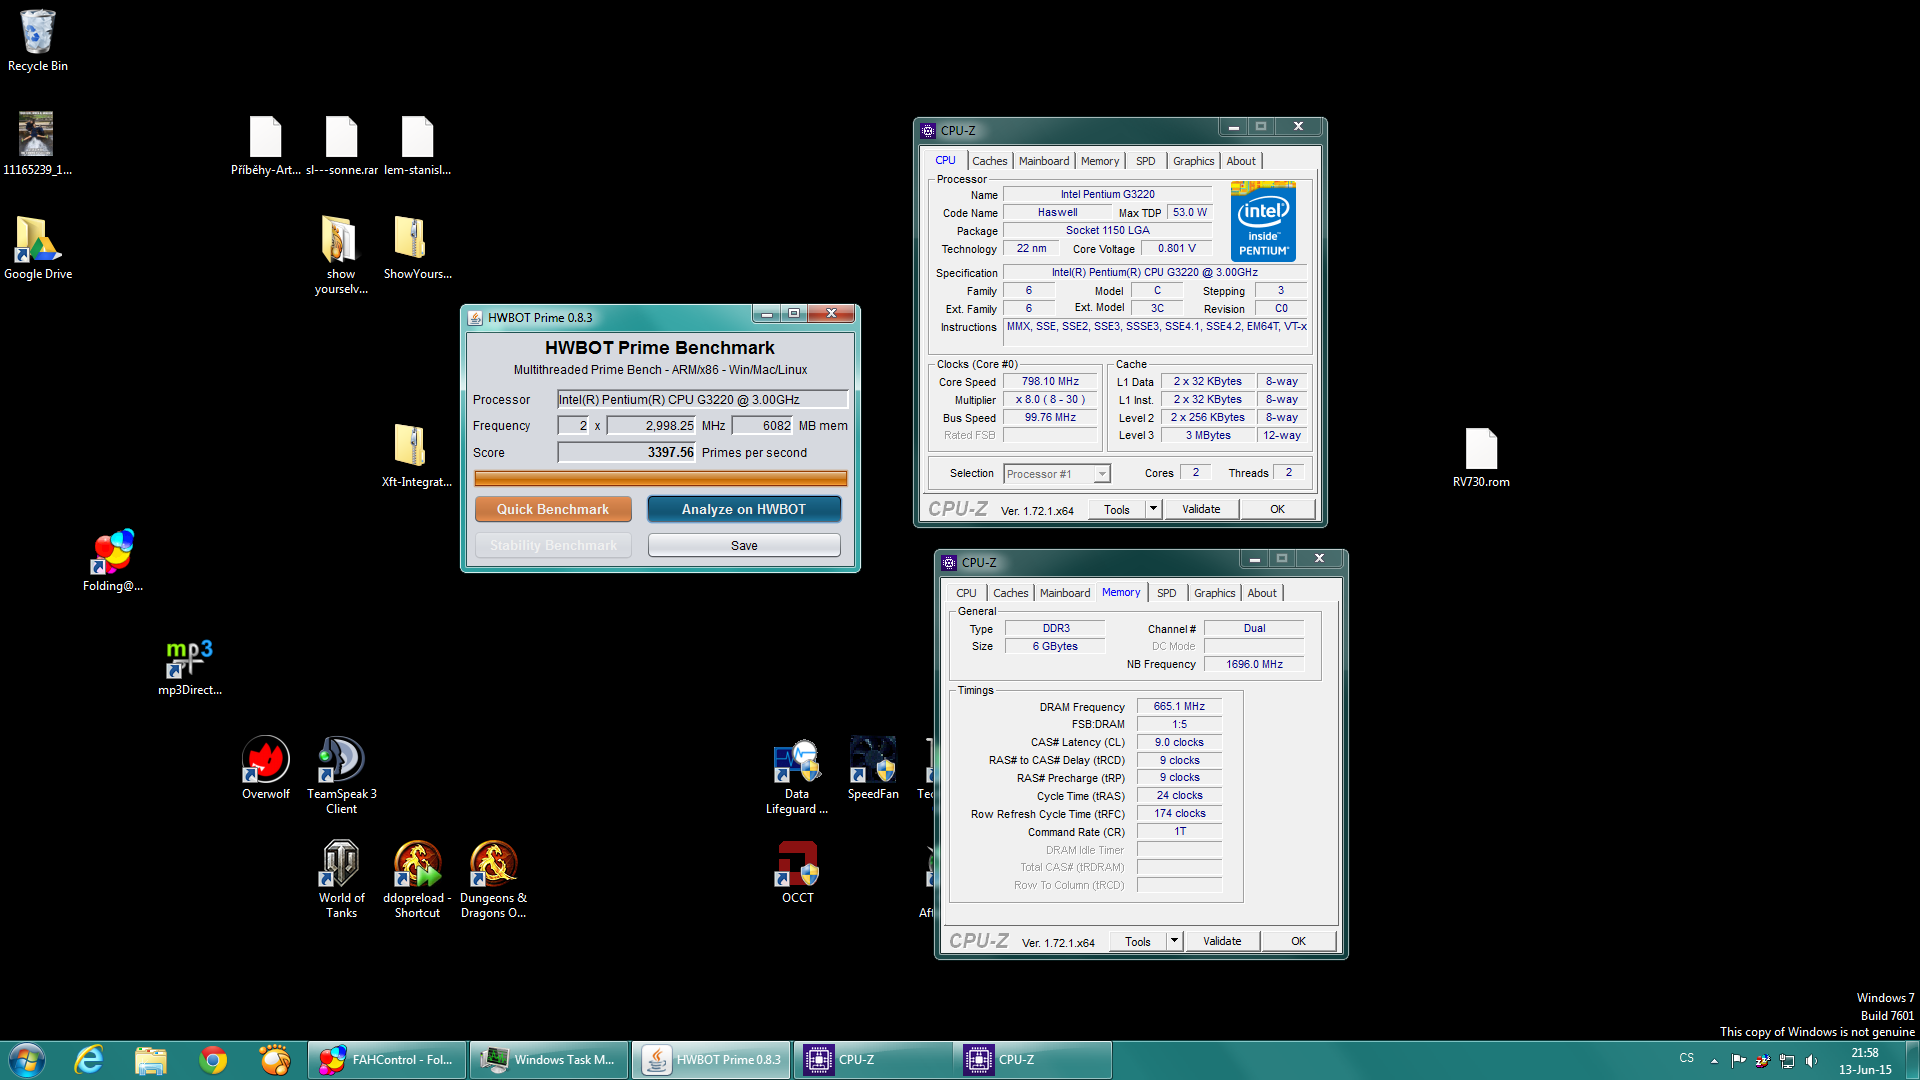Switch to SPD tab in upper CPU-Z window
The width and height of the screenshot is (1920, 1080).
pos(1145,161)
